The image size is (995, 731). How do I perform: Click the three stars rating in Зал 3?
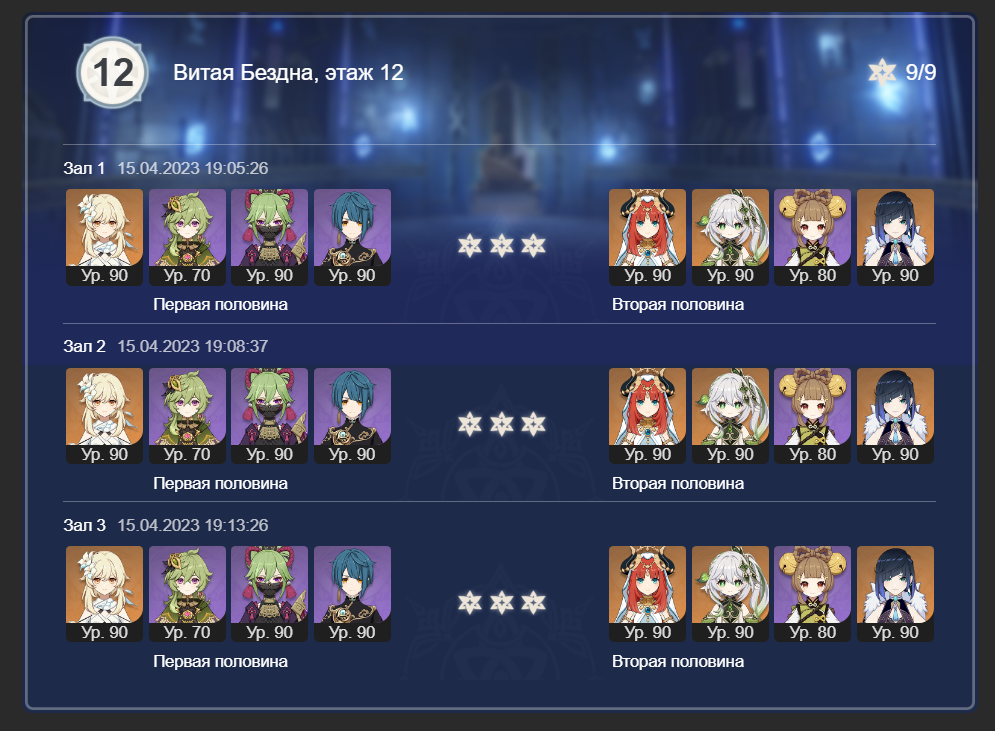[x=501, y=602]
